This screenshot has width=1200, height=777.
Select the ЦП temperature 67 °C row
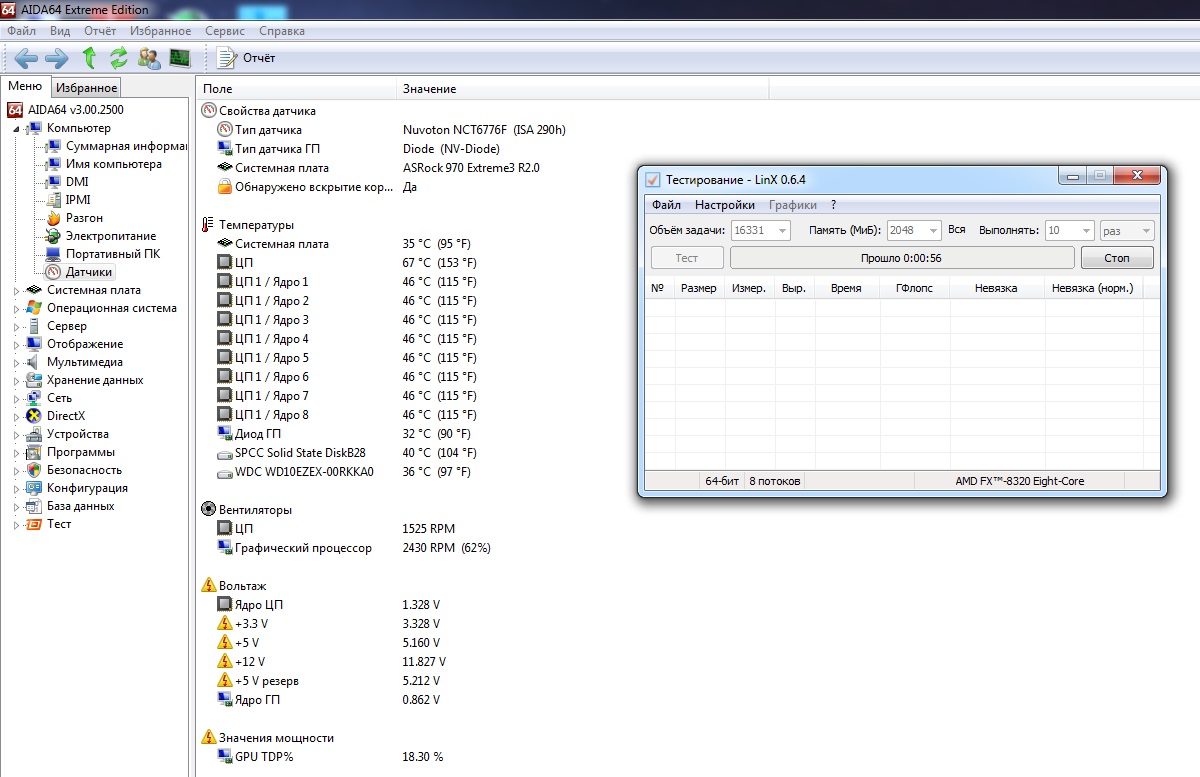click(x=346, y=263)
